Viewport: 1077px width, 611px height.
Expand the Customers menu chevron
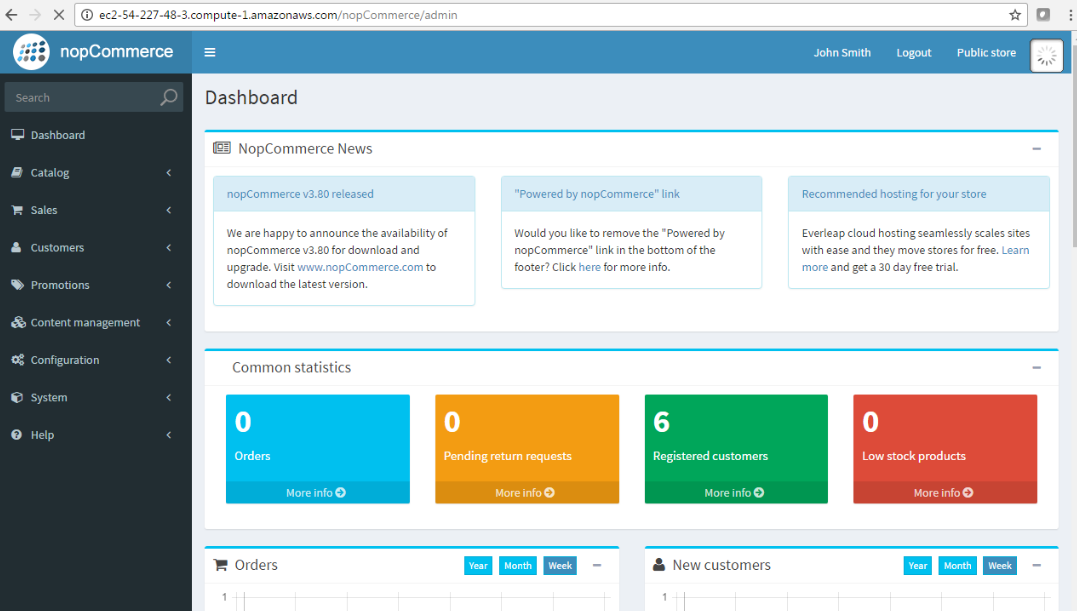point(169,247)
